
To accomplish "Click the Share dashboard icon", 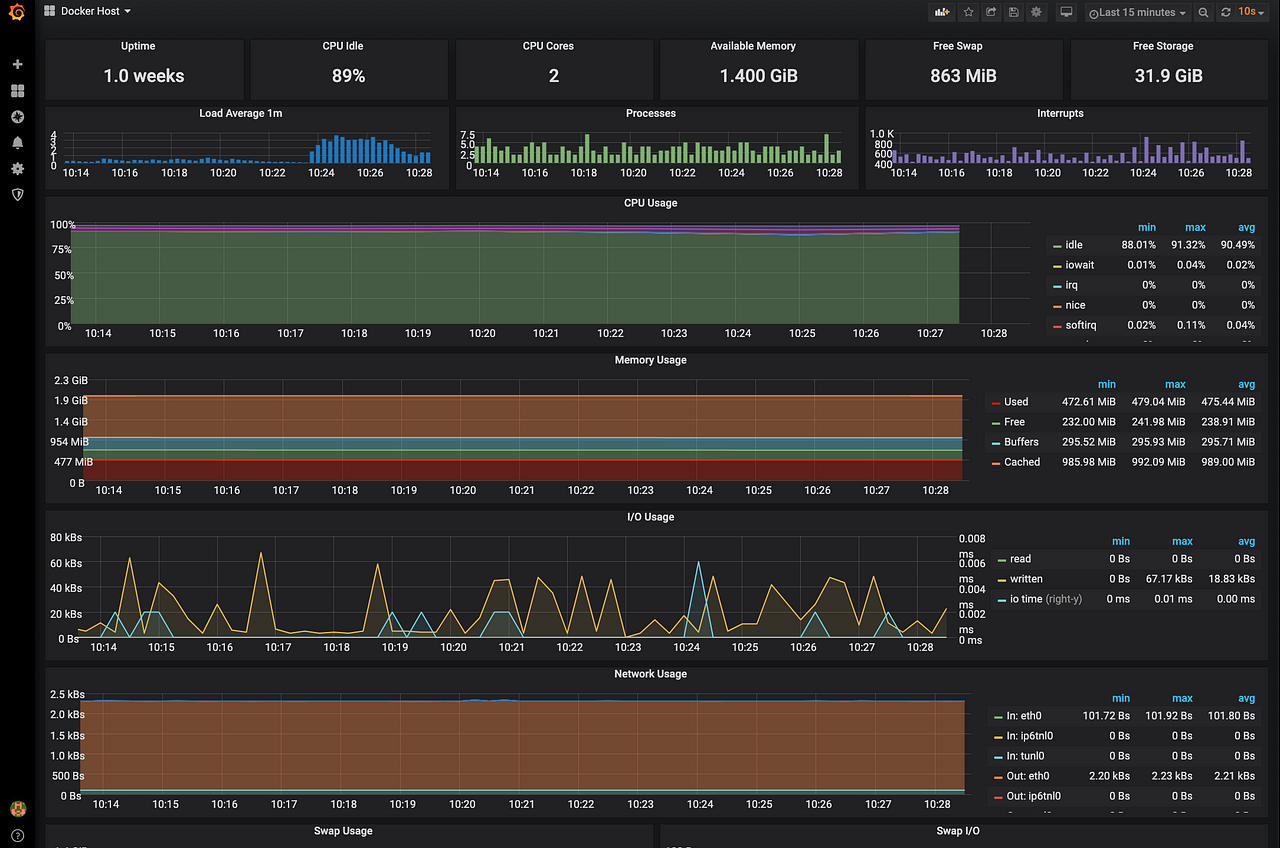I will 991,12.
